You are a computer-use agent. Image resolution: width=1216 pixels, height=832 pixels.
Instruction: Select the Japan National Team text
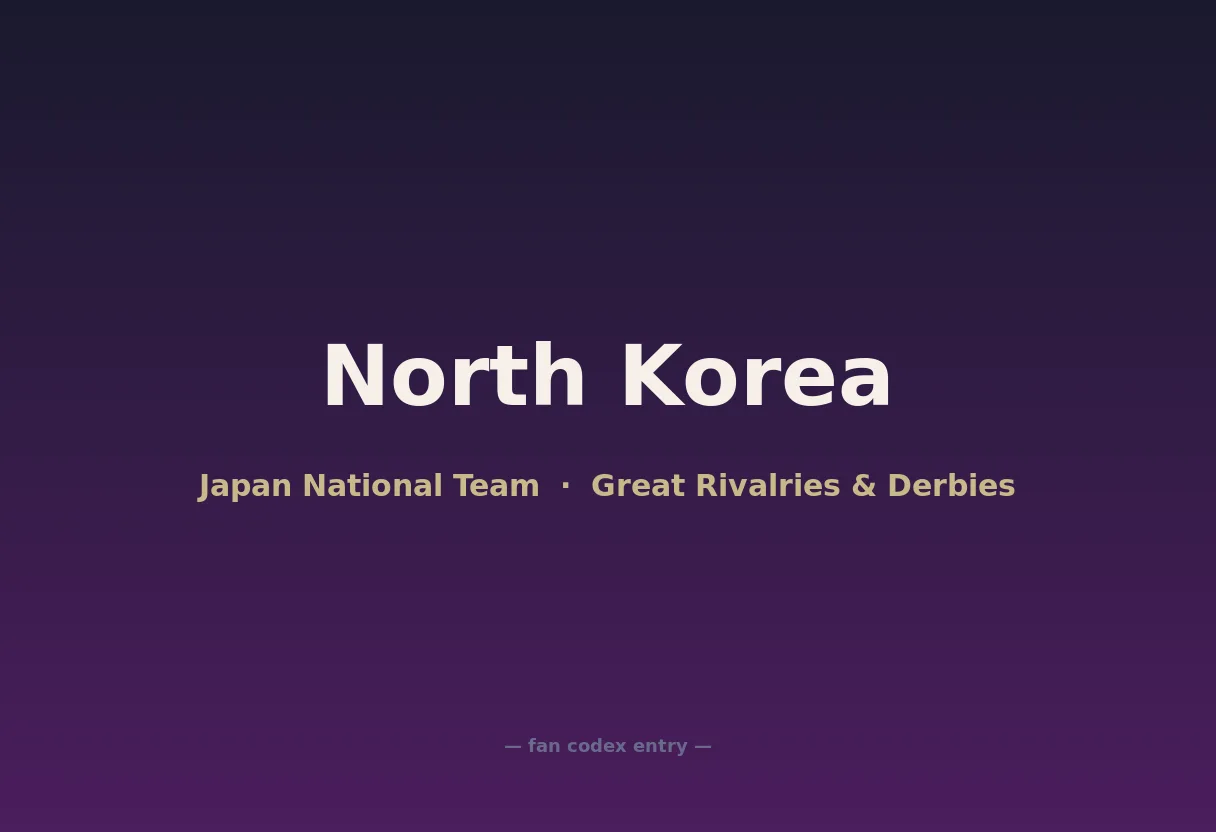pyautogui.click(x=369, y=486)
